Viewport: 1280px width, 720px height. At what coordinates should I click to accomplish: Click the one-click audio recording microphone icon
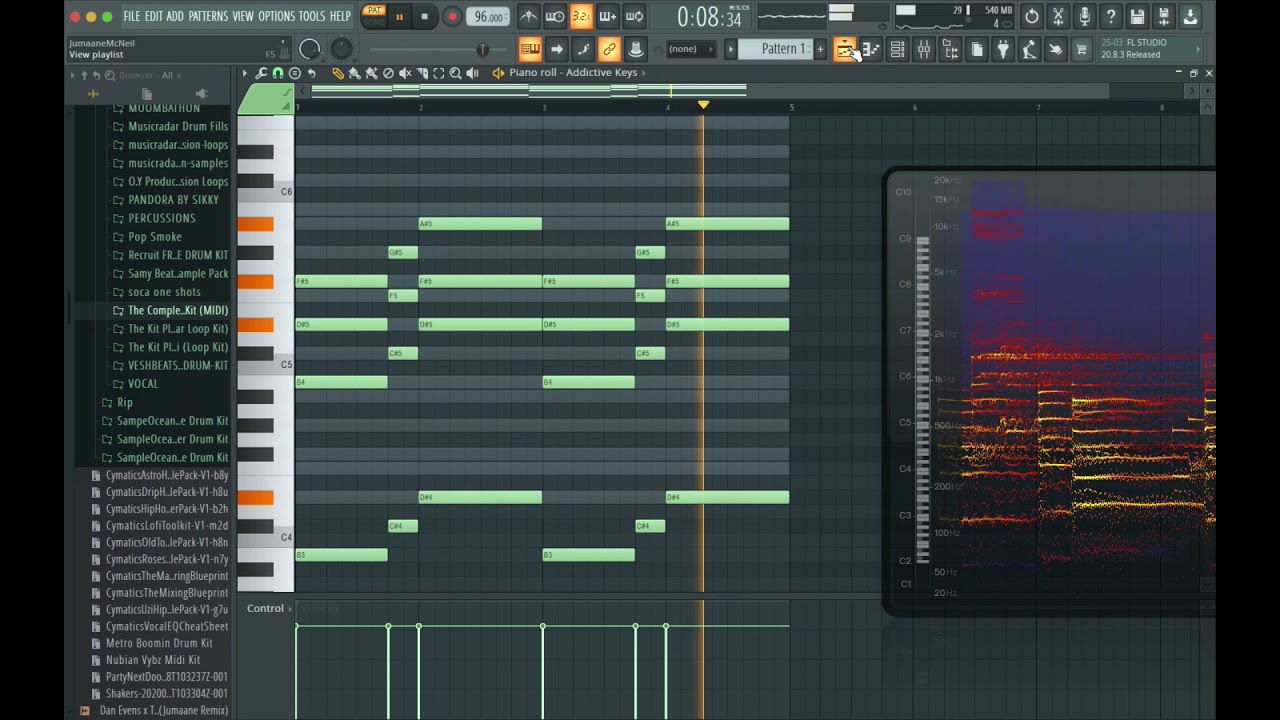point(1084,17)
